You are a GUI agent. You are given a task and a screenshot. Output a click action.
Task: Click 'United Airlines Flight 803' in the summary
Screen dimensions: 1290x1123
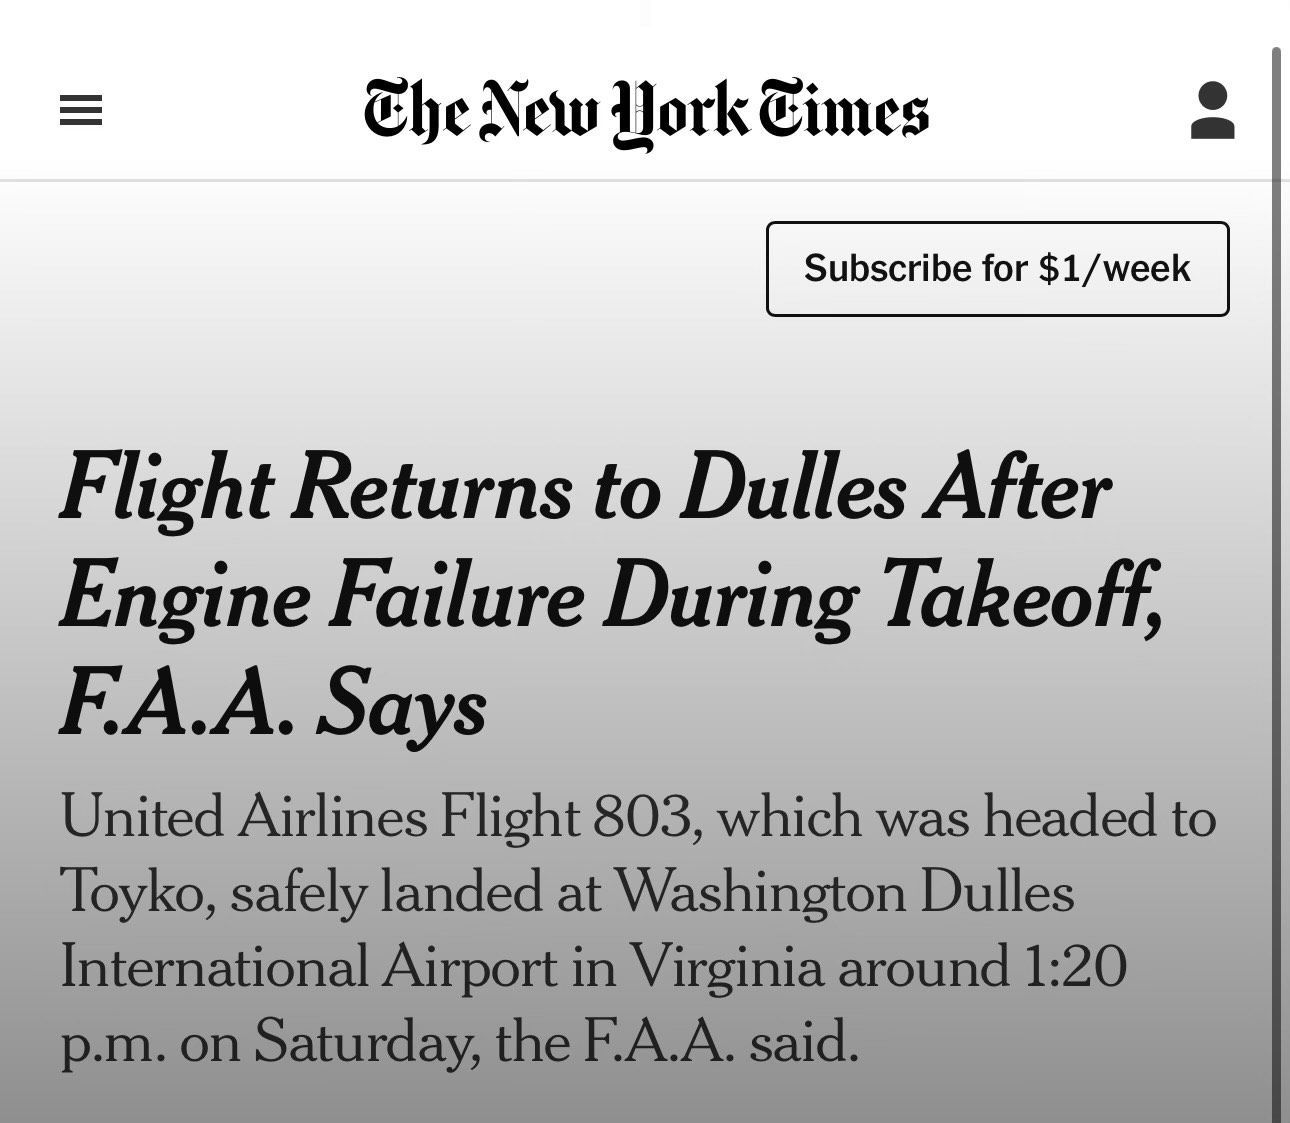[x=376, y=816]
